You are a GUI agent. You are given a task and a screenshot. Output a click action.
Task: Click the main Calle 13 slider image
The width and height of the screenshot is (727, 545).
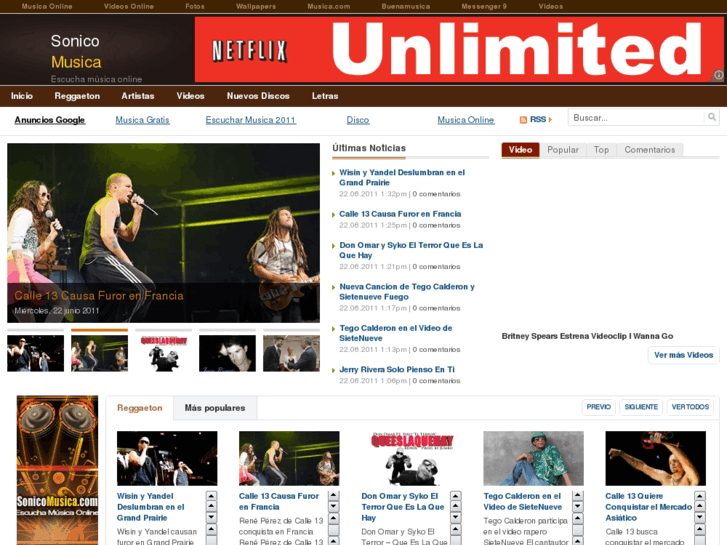click(x=163, y=233)
